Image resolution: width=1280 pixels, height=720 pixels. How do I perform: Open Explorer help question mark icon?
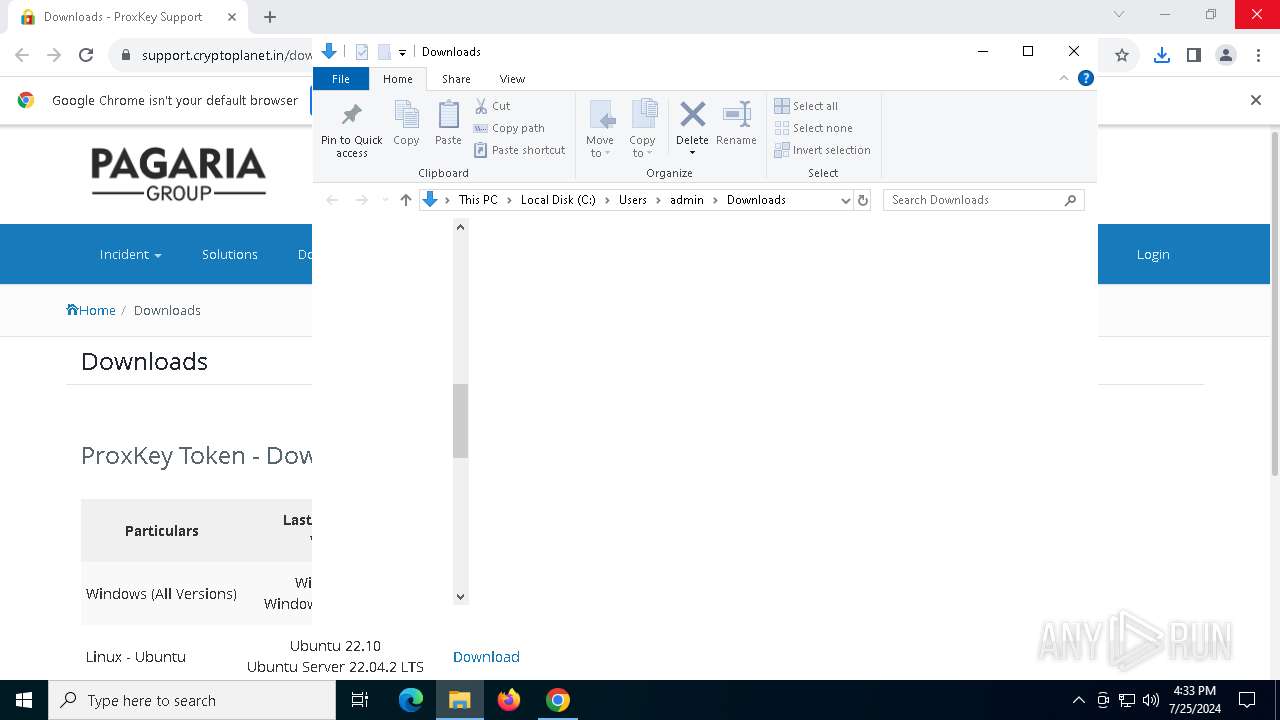click(1085, 78)
